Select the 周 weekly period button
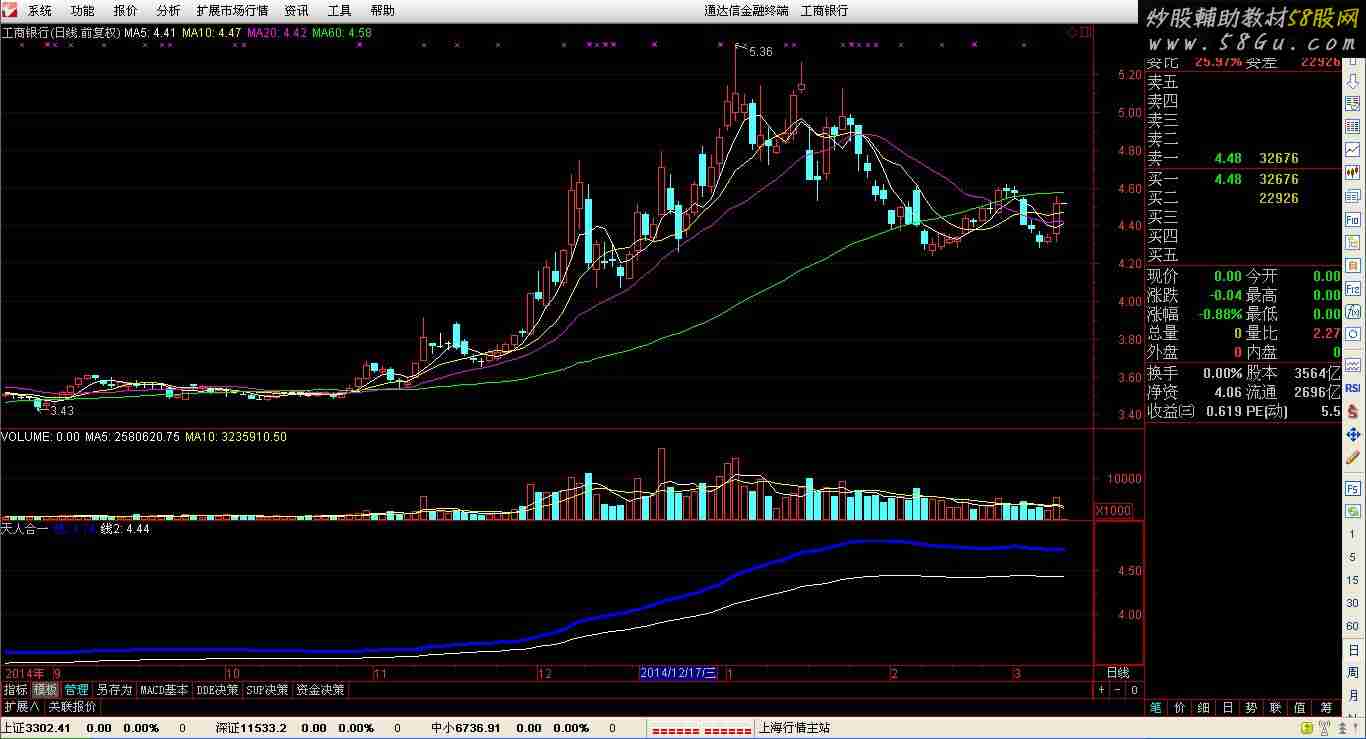 [1352, 675]
